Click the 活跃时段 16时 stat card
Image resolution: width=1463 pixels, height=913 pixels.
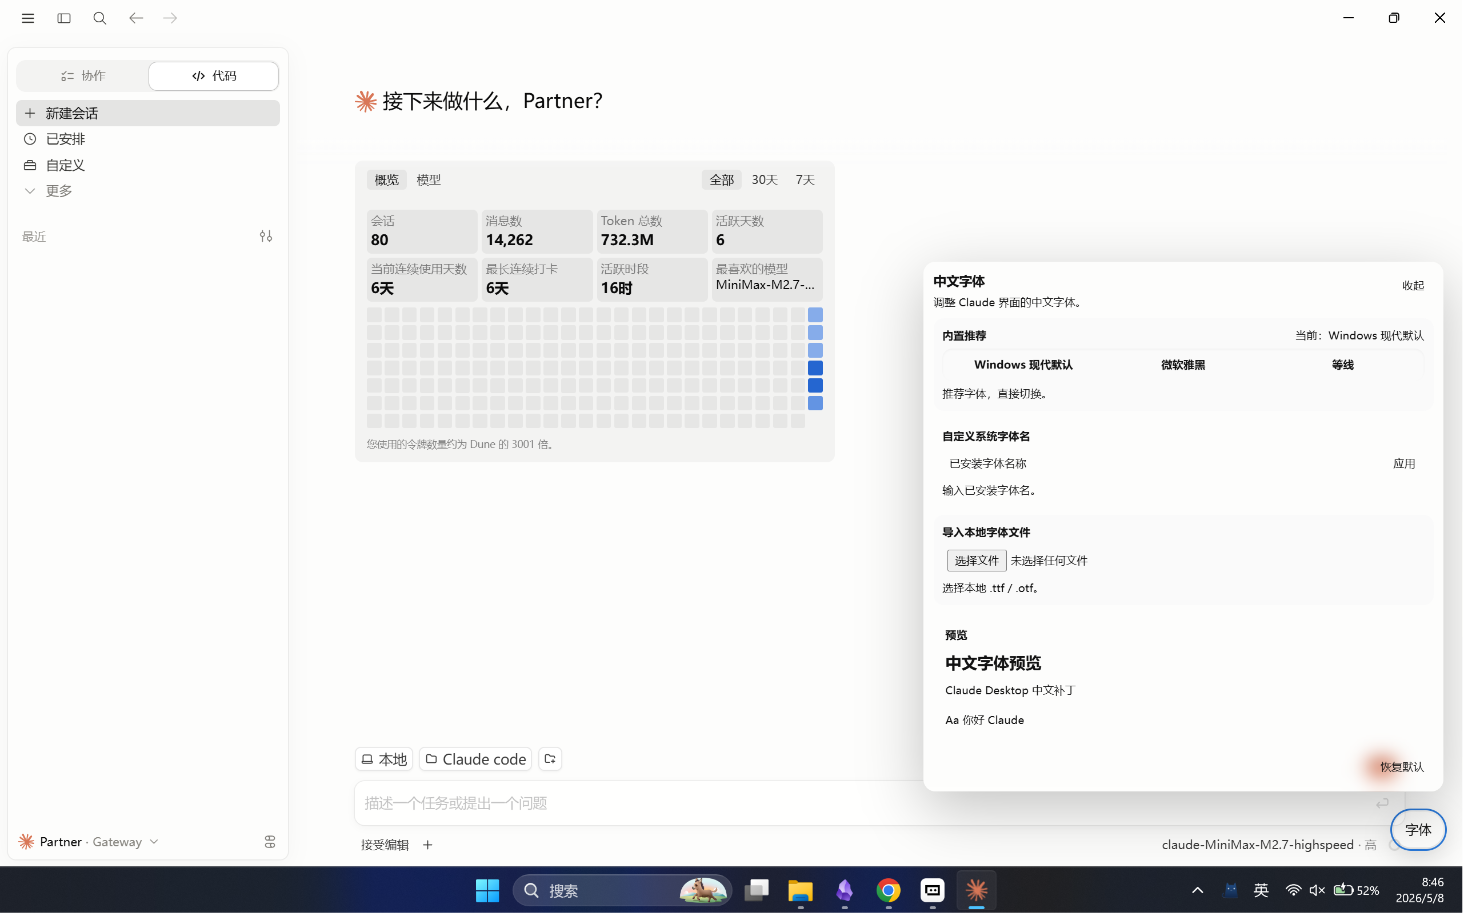(652, 279)
